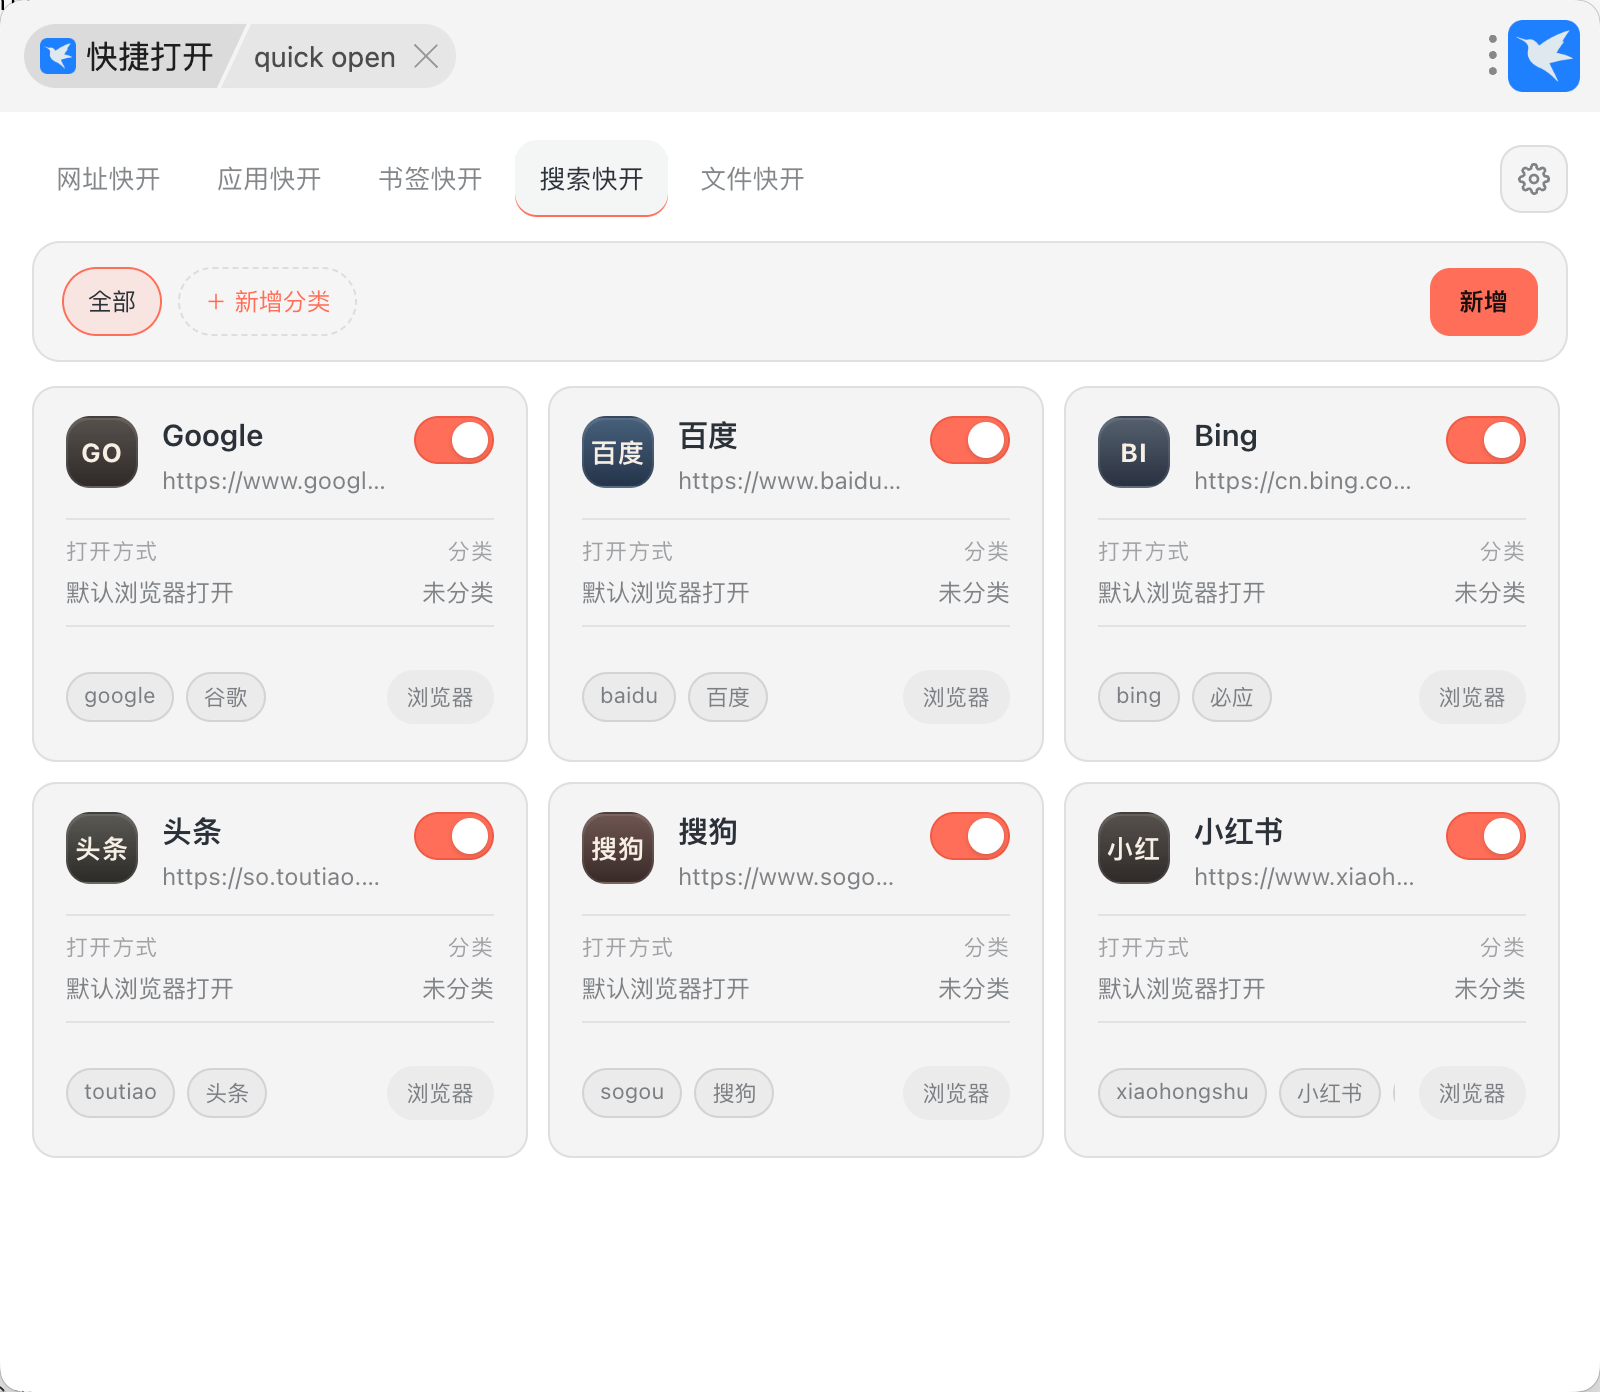Click the blue bird logo top right

click(1544, 56)
